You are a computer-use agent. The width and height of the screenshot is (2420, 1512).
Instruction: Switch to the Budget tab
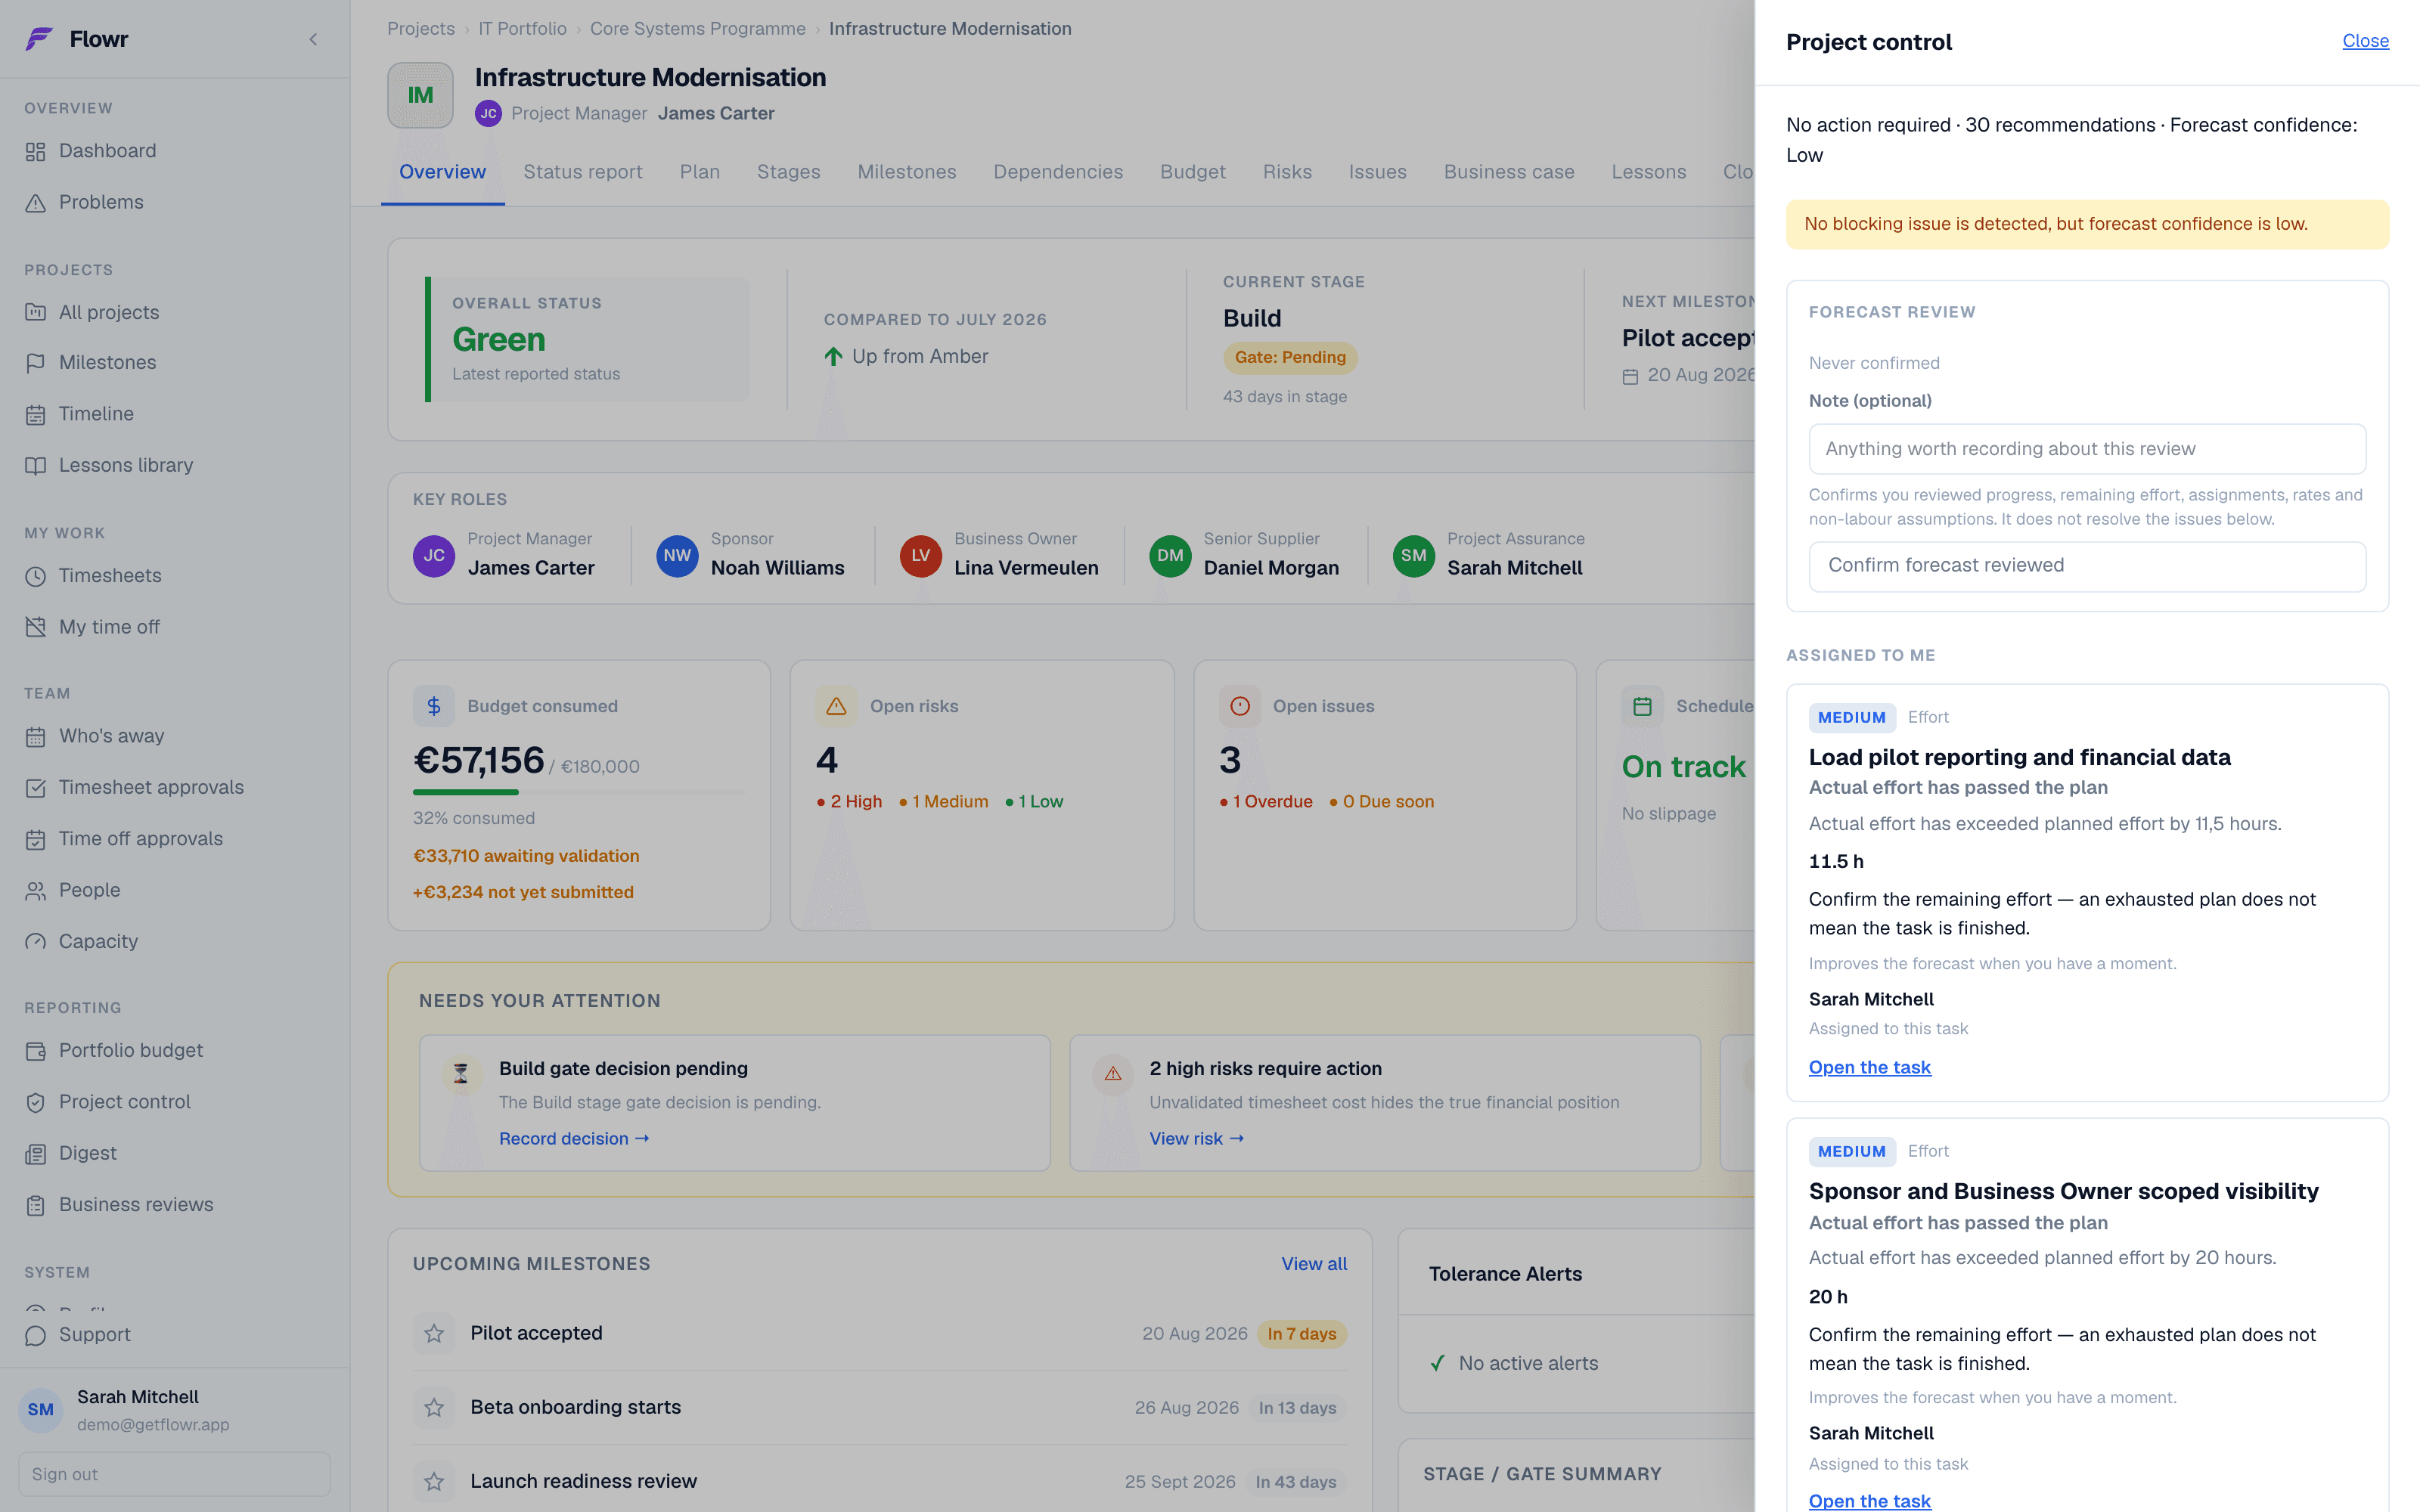coord(1193,172)
